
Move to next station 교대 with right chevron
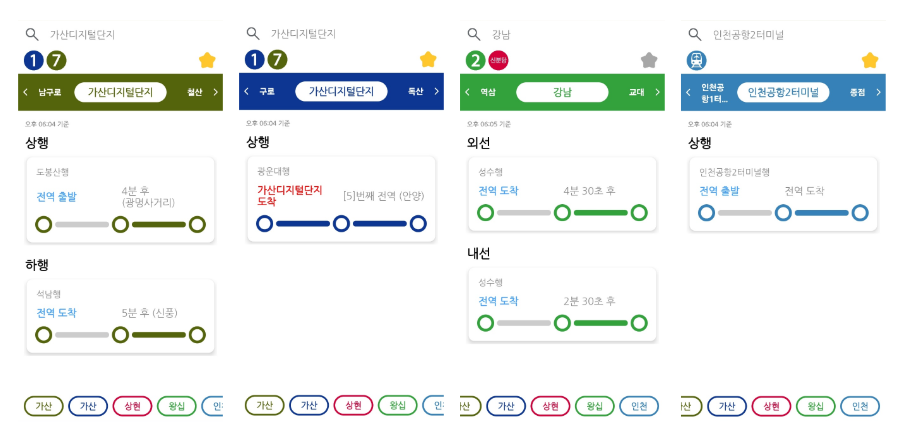coord(657,92)
